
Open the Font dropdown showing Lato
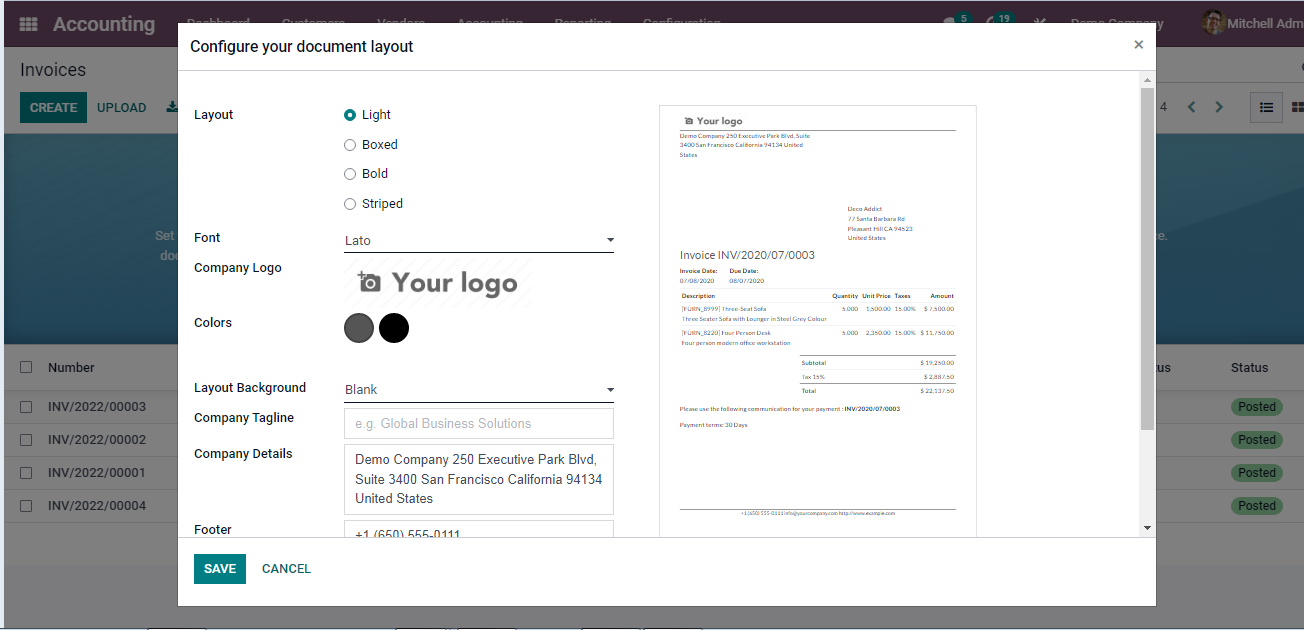click(478, 241)
